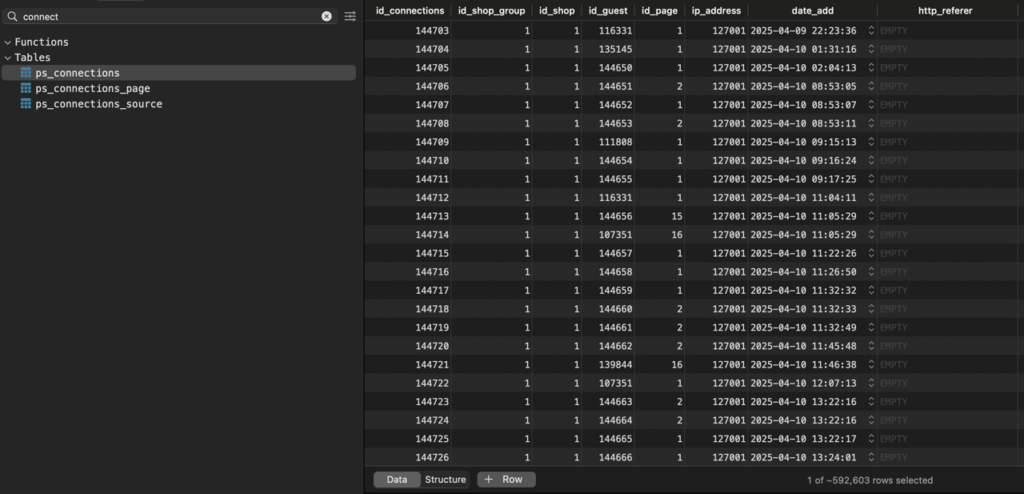Collapse the Tables group
The image size is (1024, 494).
click(x=8, y=58)
